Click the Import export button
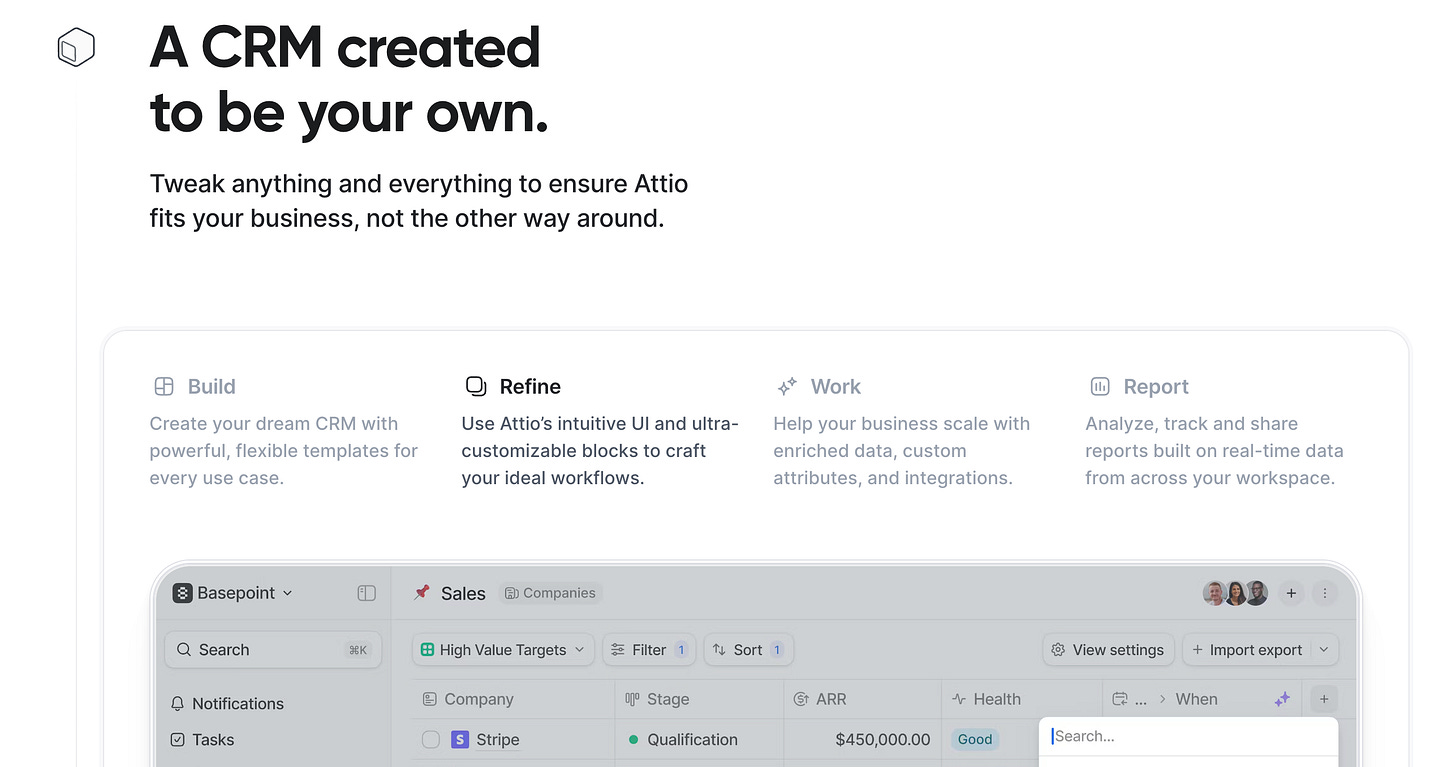 1246,650
